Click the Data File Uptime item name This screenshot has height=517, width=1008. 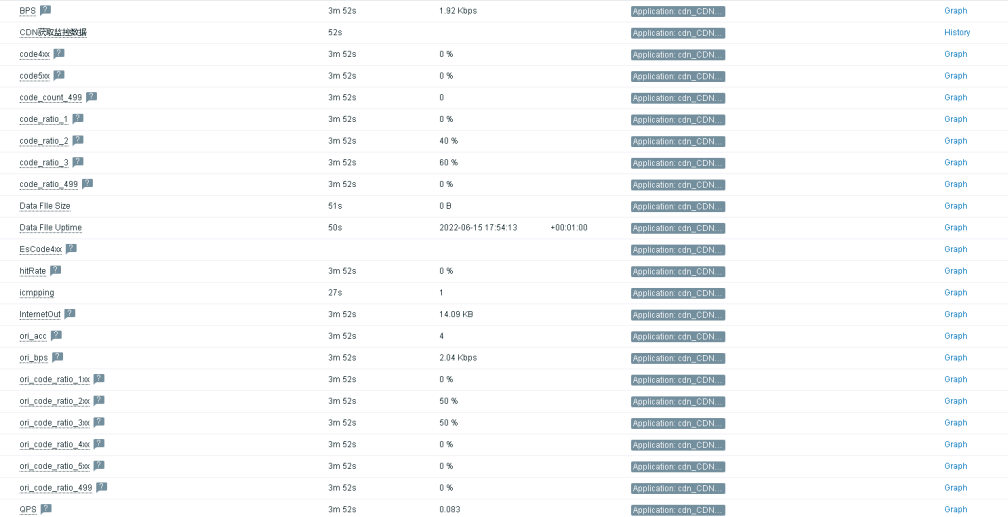pyautogui.click(x=51, y=228)
